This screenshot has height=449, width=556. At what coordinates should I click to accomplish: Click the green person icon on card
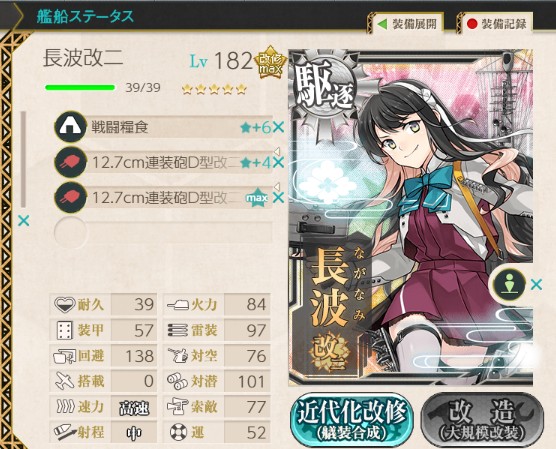coord(509,284)
